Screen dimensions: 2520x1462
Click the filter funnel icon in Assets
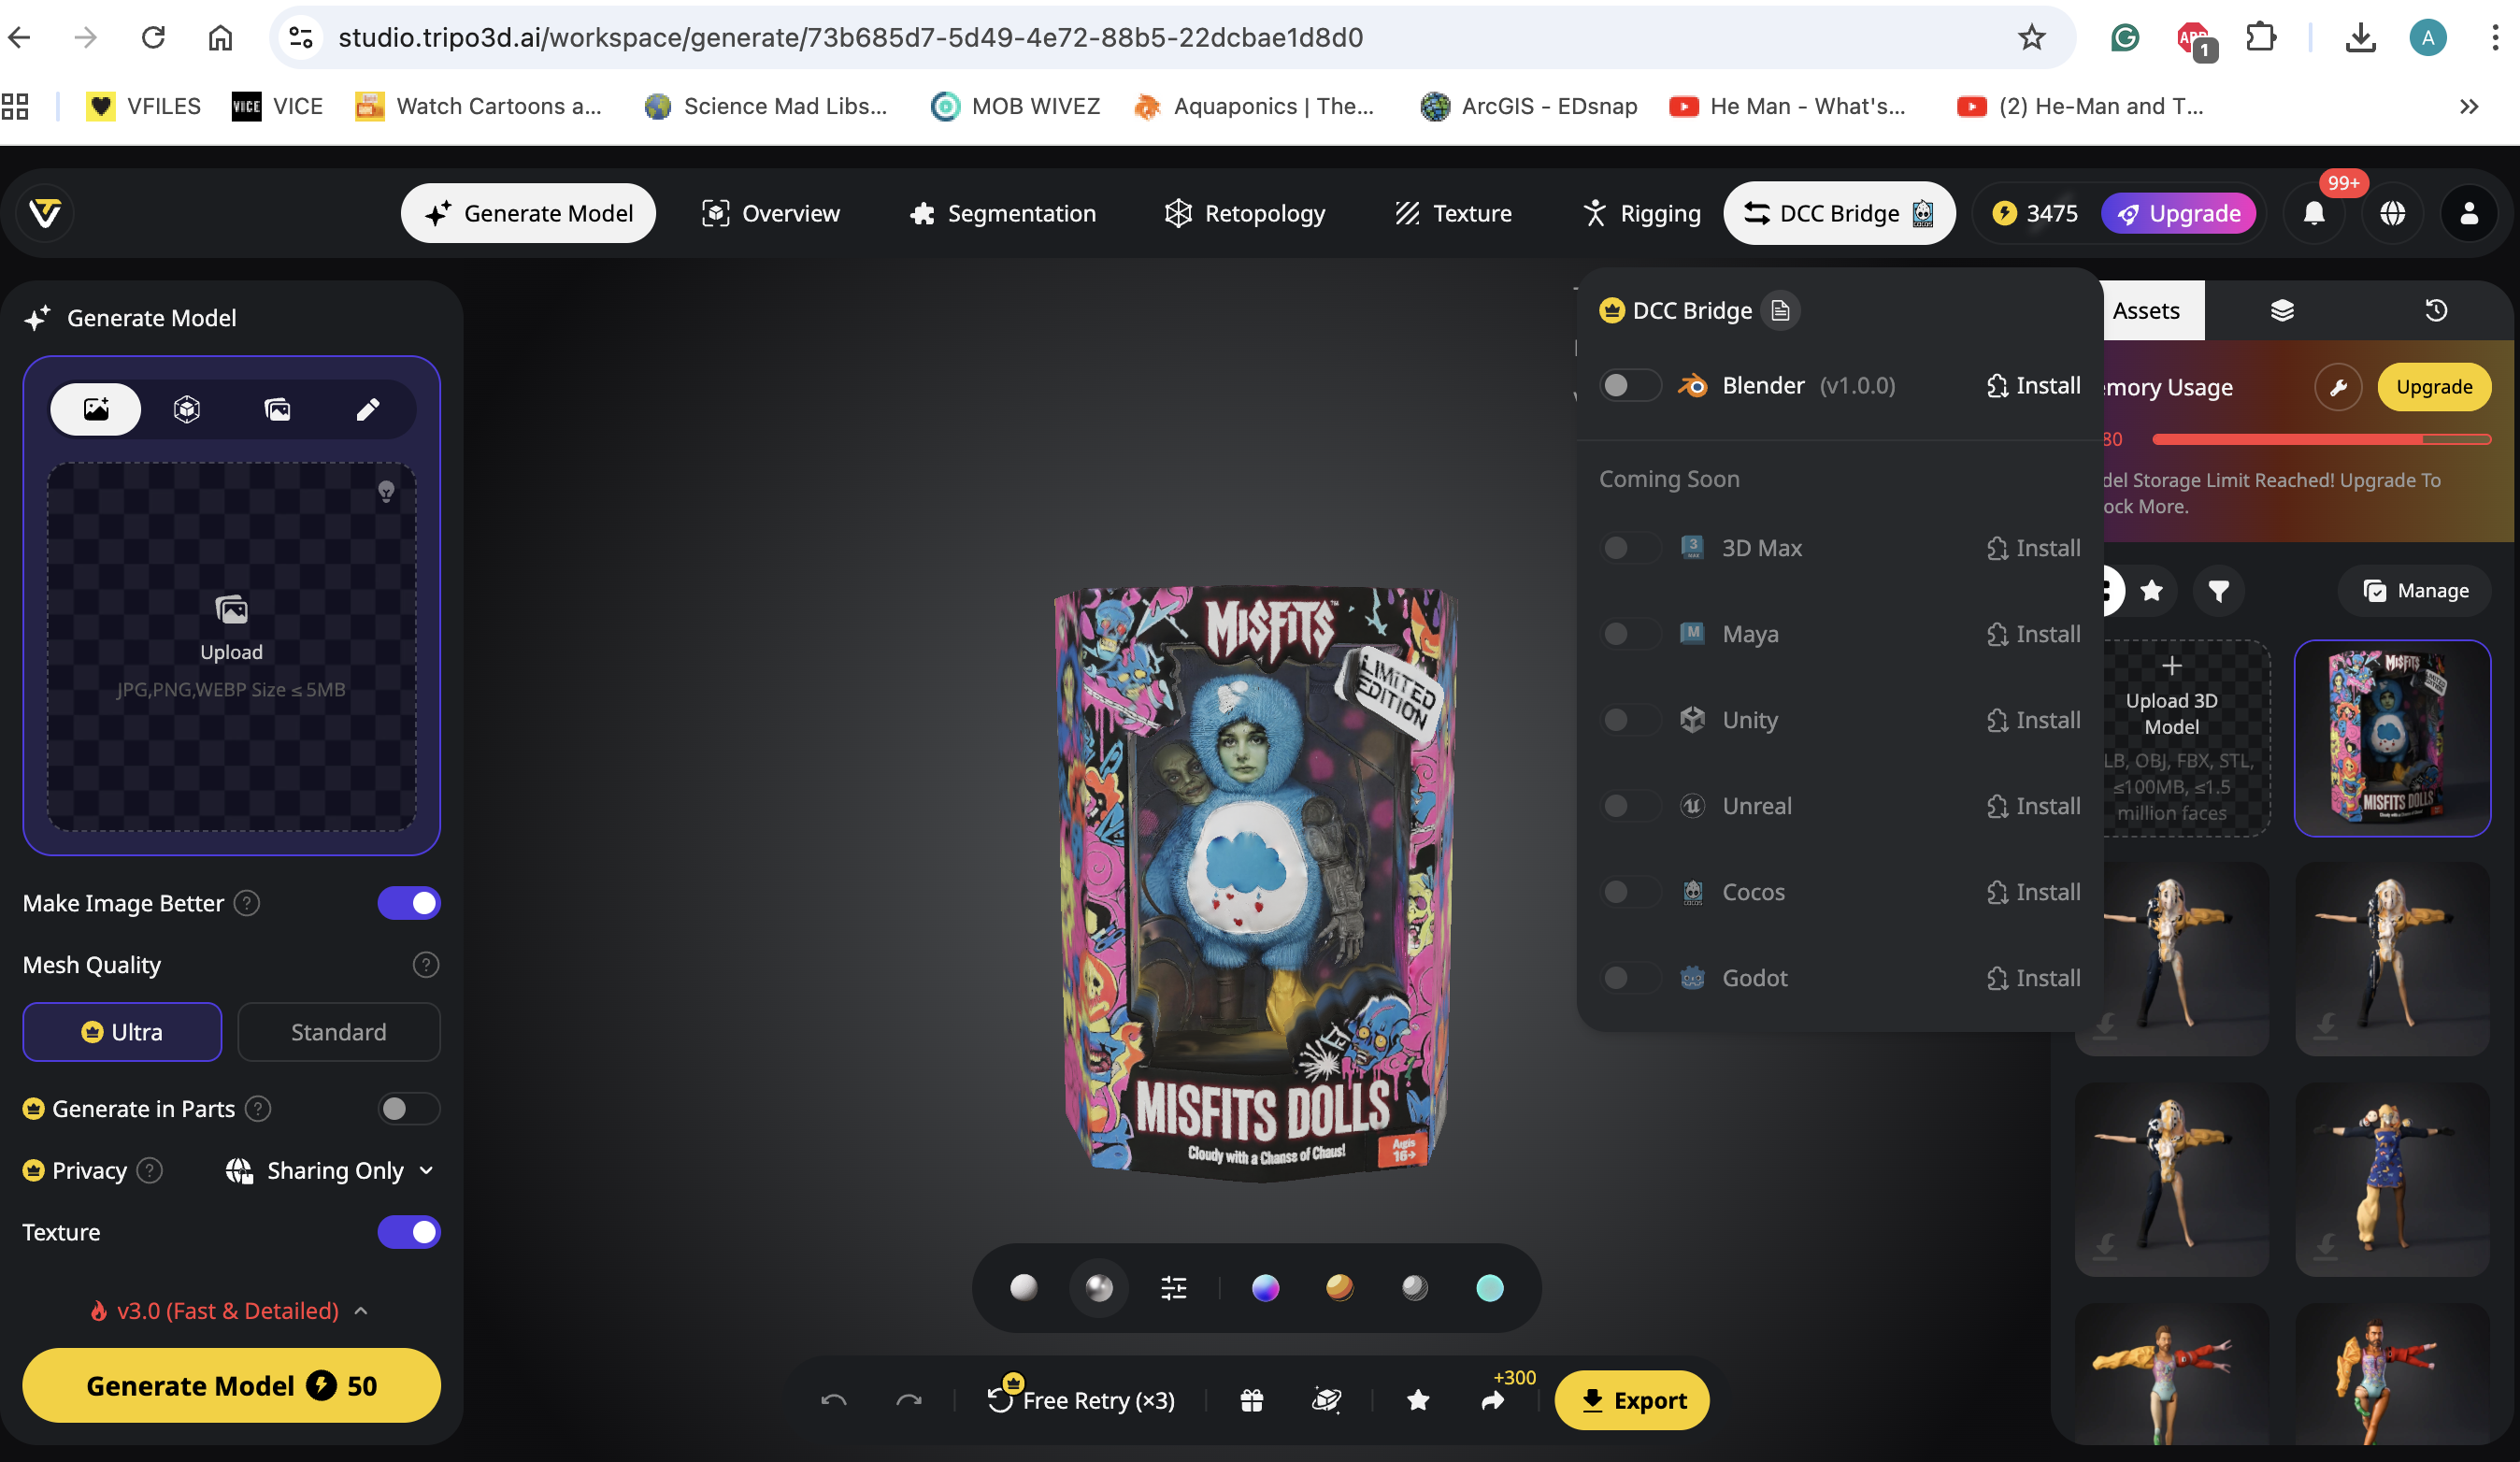(x=2218, y=591)
